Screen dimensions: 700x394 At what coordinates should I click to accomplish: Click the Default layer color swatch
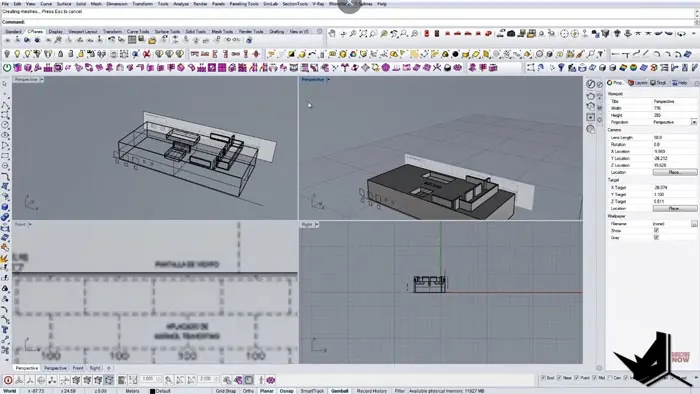(x=152, y=391)
